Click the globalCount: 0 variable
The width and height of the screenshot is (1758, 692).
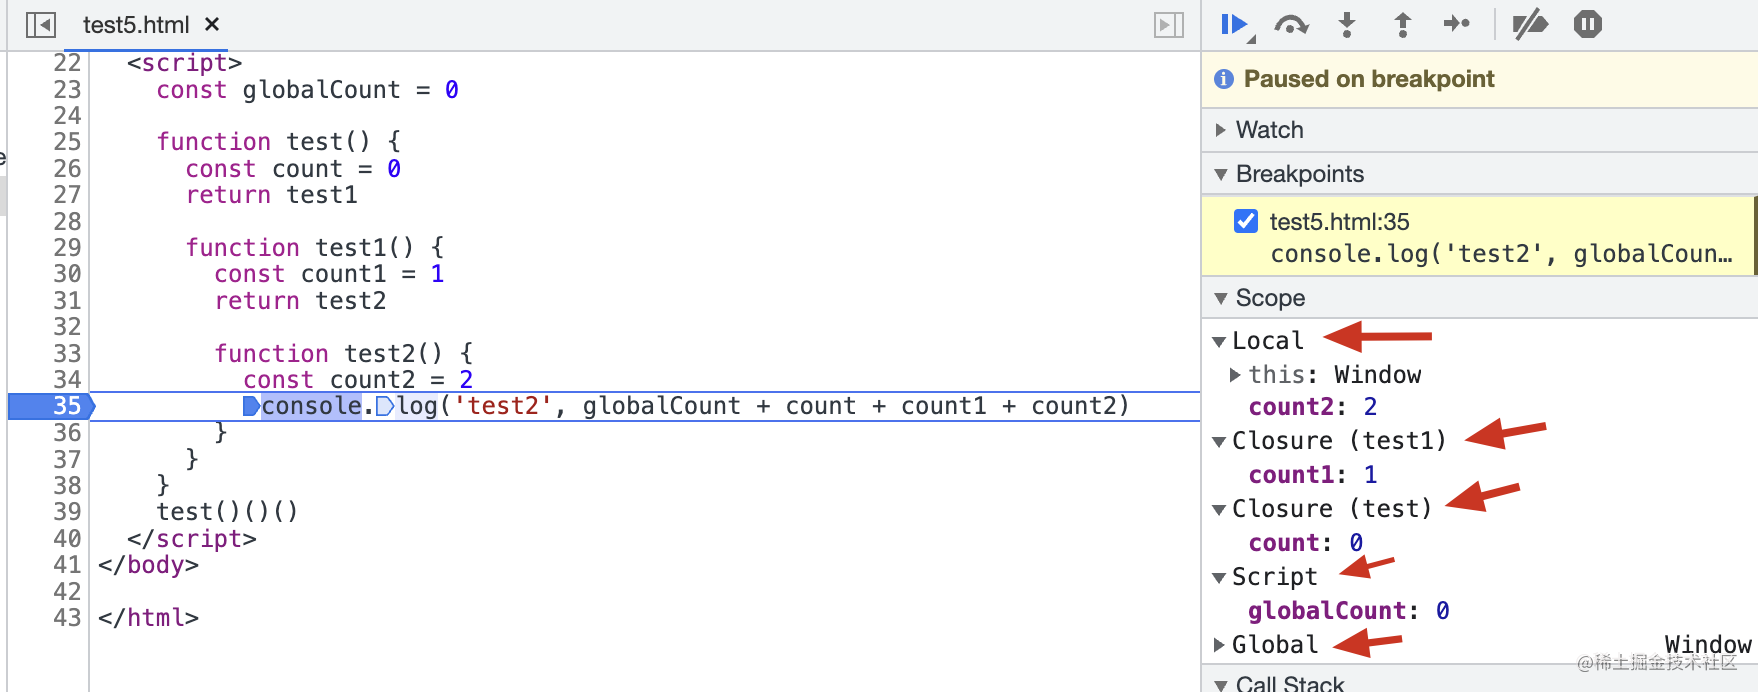click(x=1349, y=611)
